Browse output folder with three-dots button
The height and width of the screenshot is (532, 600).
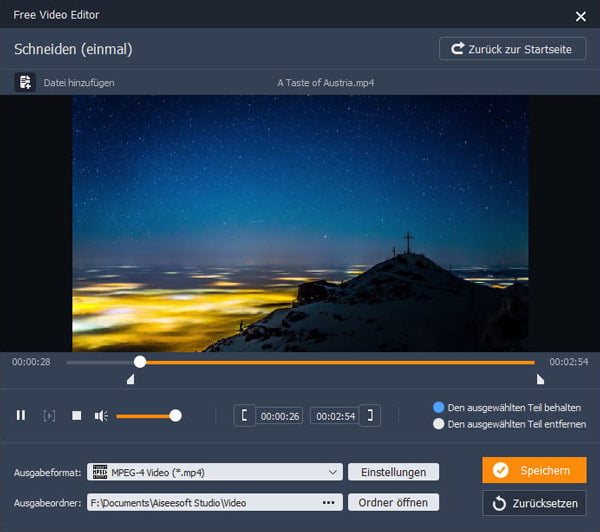click(328, 503)
